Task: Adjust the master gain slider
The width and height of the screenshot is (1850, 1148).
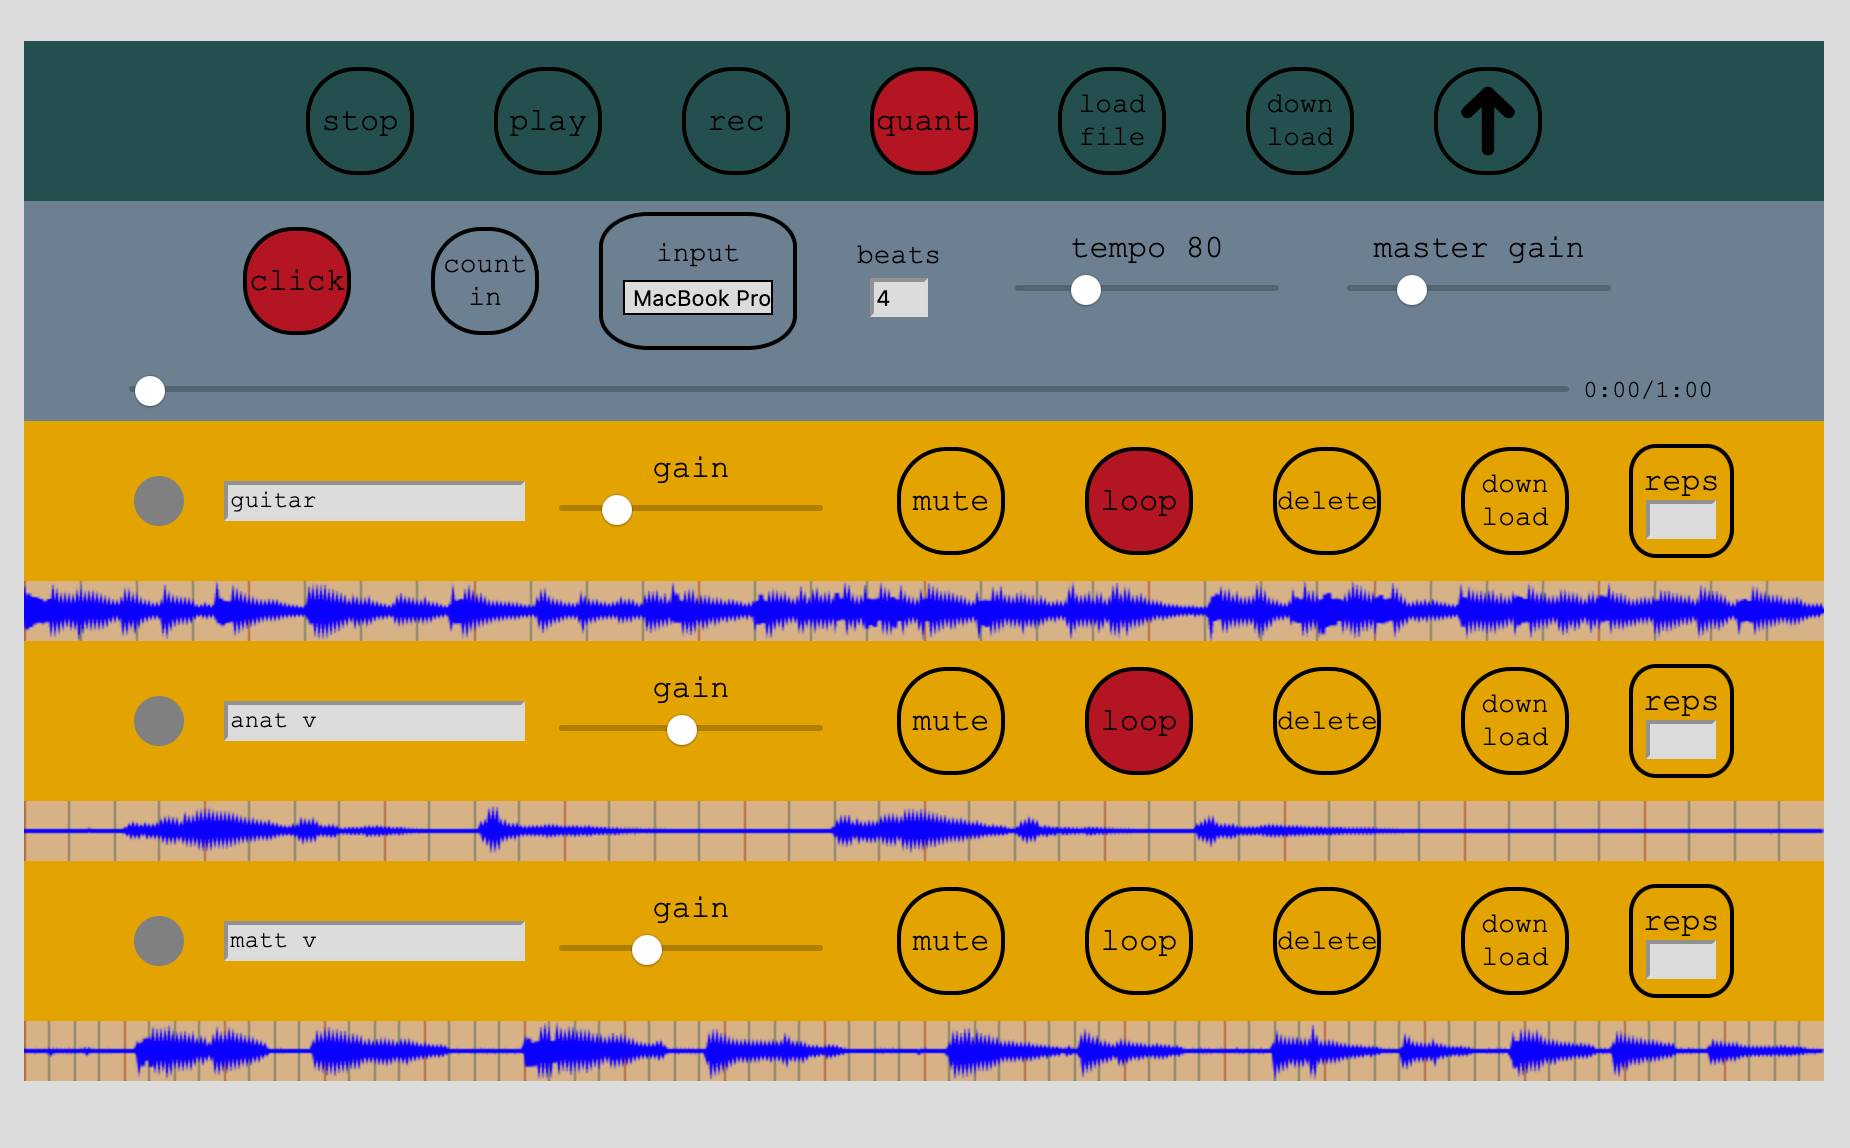Action: (1411, 289)
